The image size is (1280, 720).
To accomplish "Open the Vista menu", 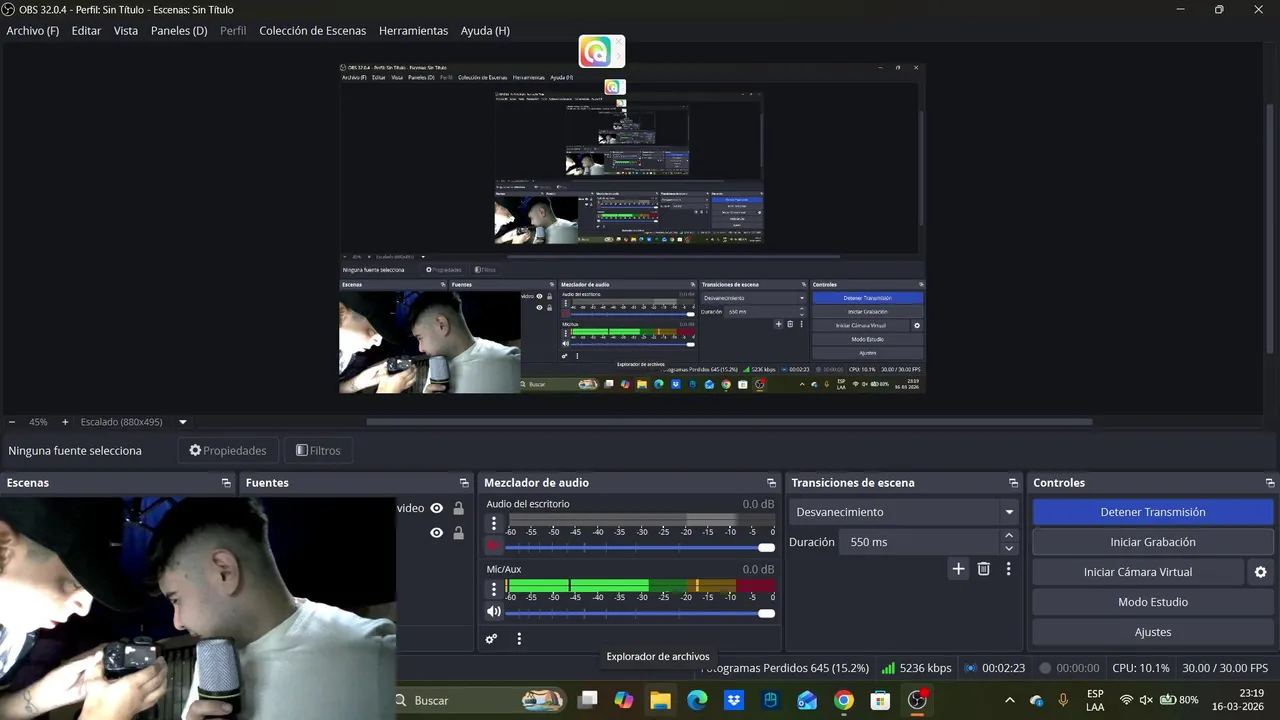I will point(126,31).
